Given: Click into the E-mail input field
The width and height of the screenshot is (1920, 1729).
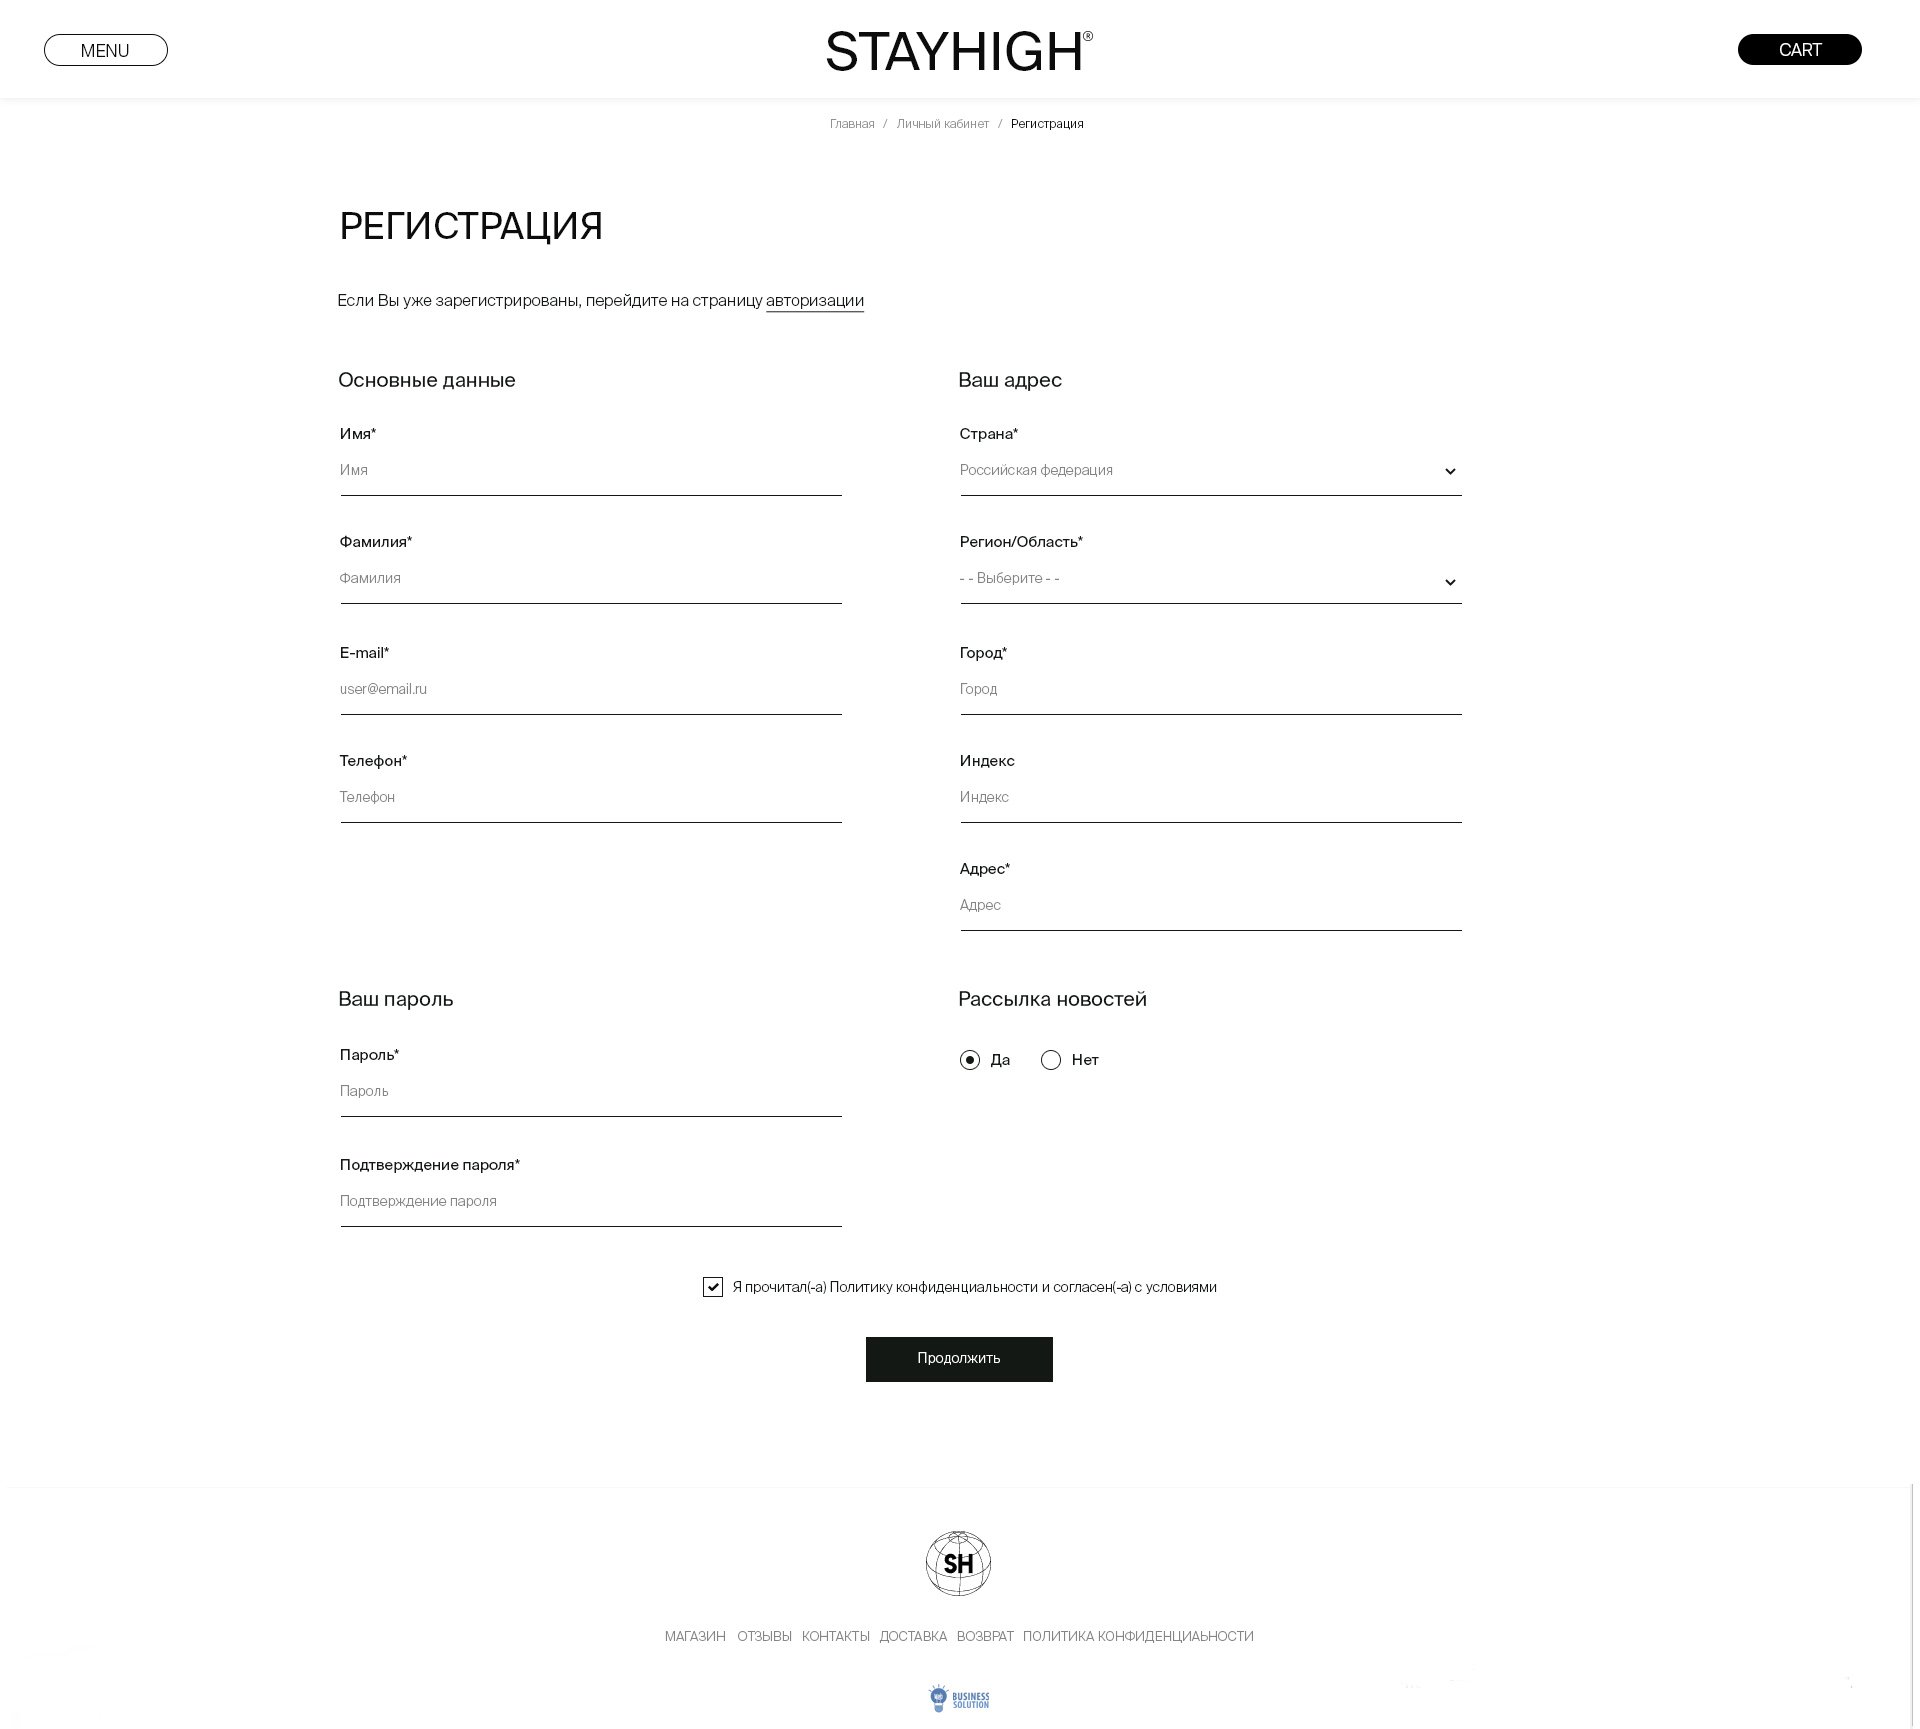Looking at the screenshot, I should [590, 690].
